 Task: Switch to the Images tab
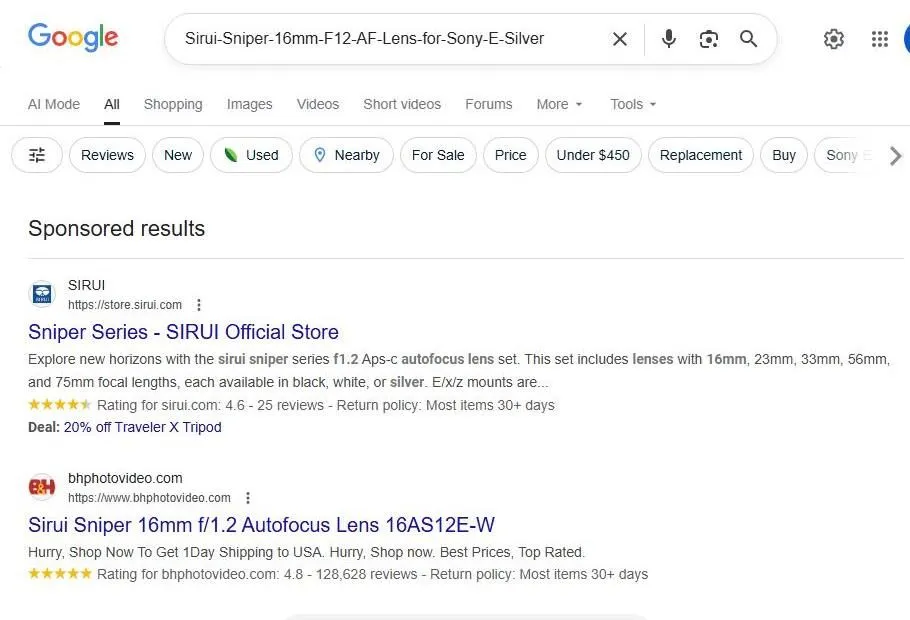[249, 104]
